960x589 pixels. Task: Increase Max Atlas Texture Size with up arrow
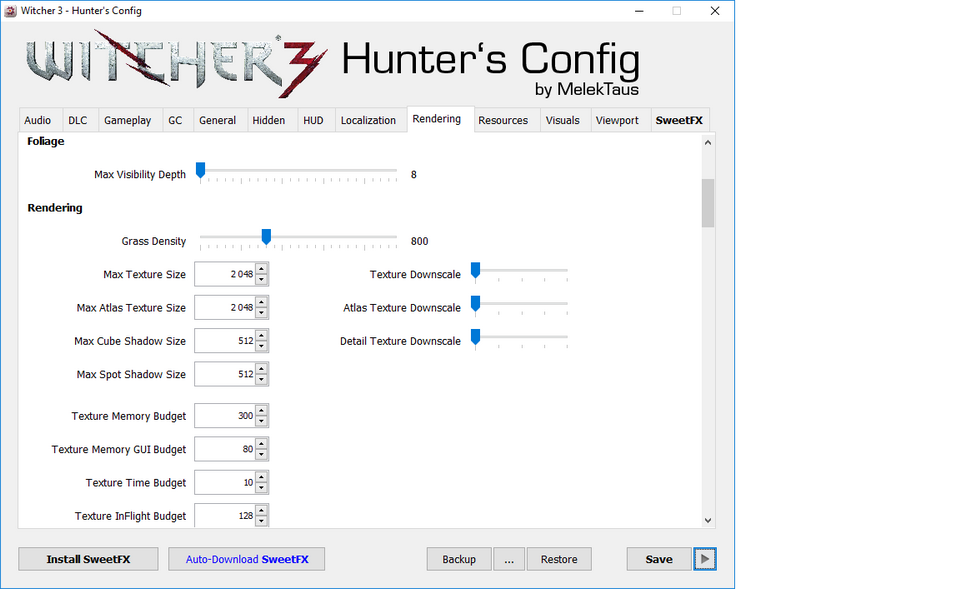(261, 302)
